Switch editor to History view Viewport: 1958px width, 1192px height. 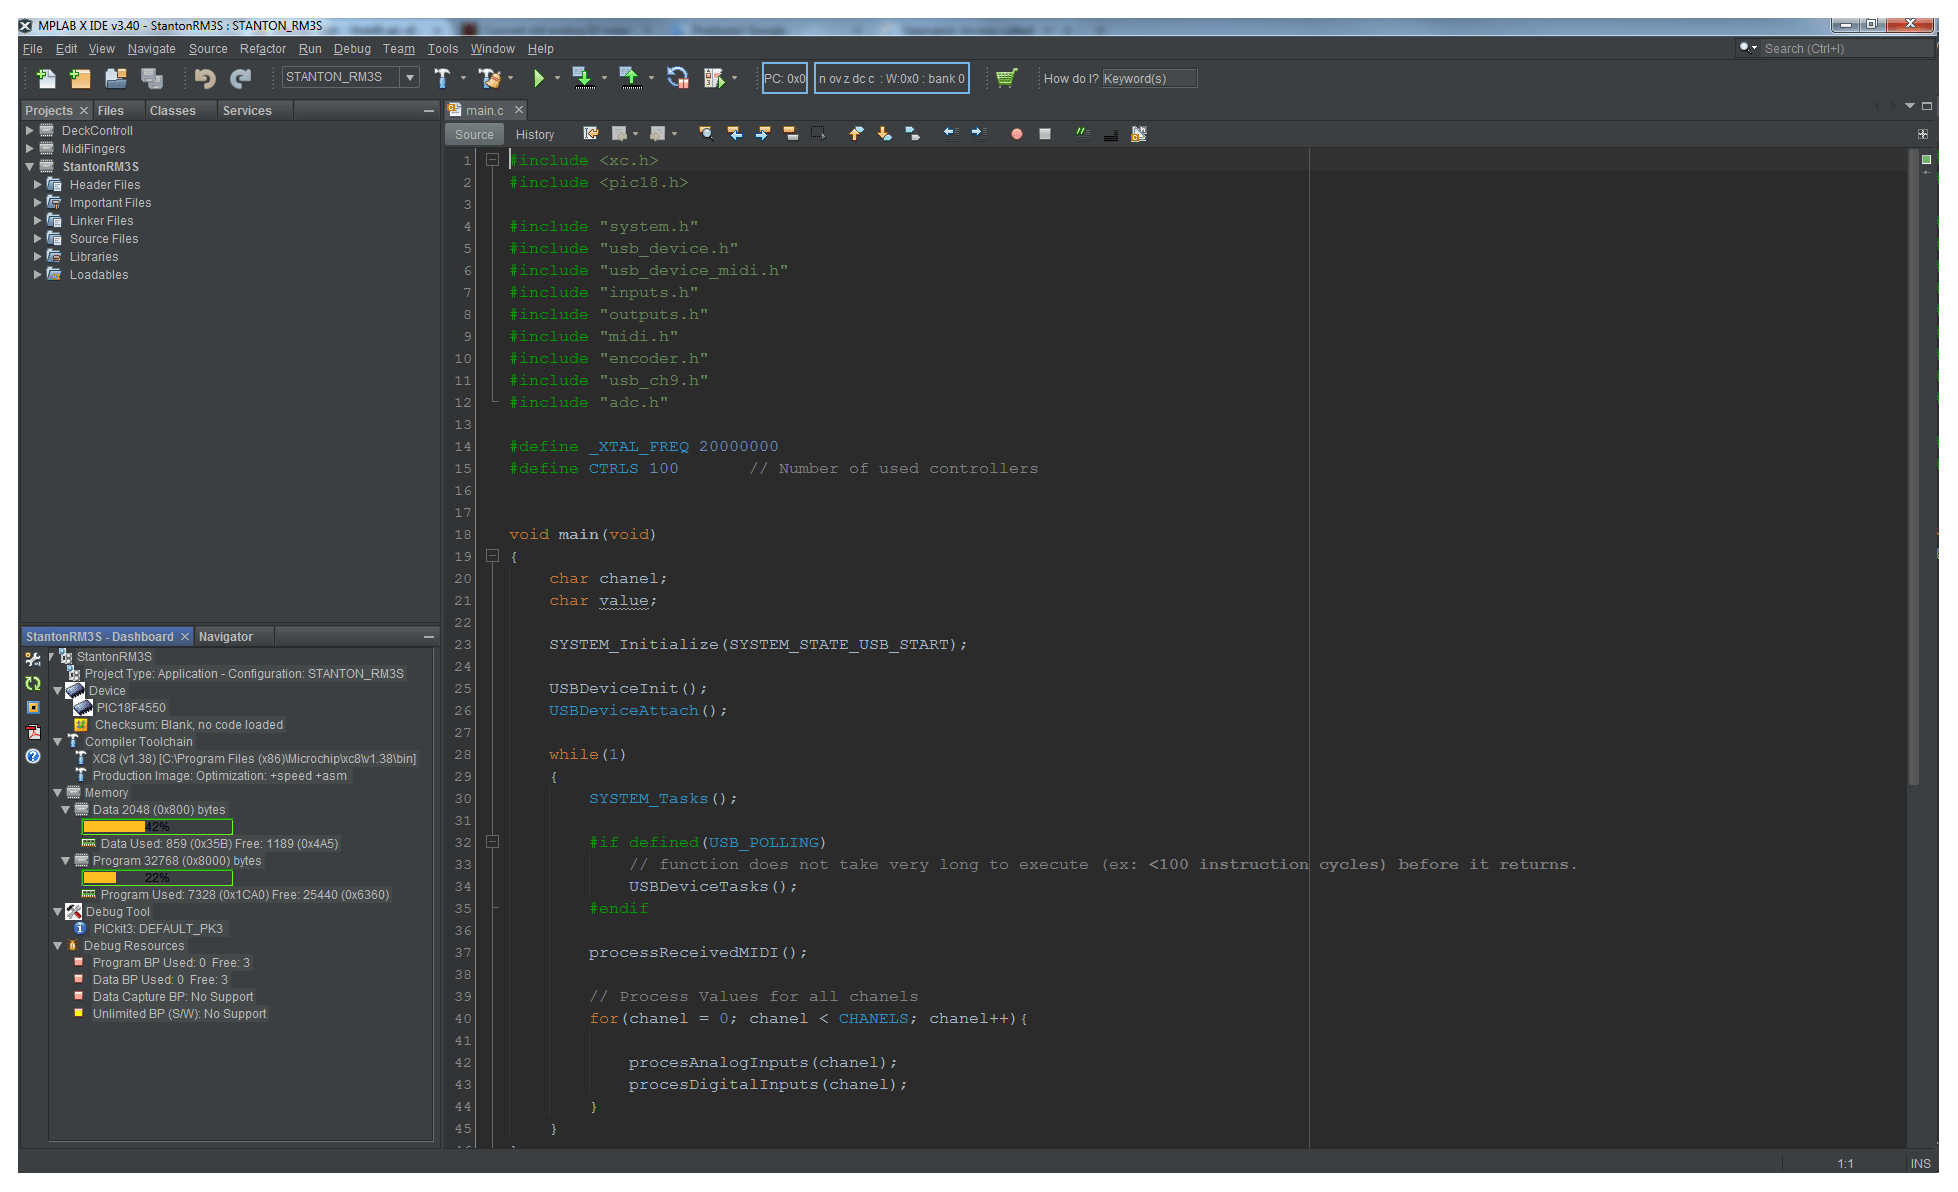(535, 134)
